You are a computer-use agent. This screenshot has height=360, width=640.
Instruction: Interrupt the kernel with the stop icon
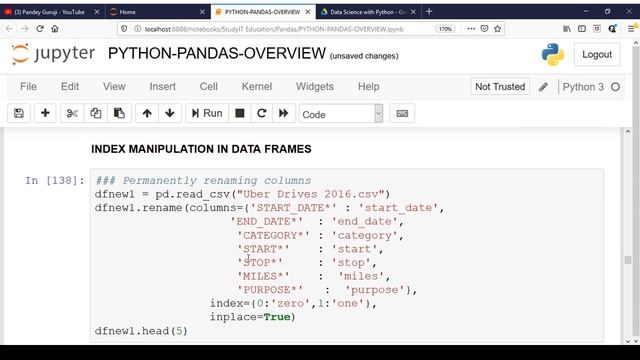[240, 113]
